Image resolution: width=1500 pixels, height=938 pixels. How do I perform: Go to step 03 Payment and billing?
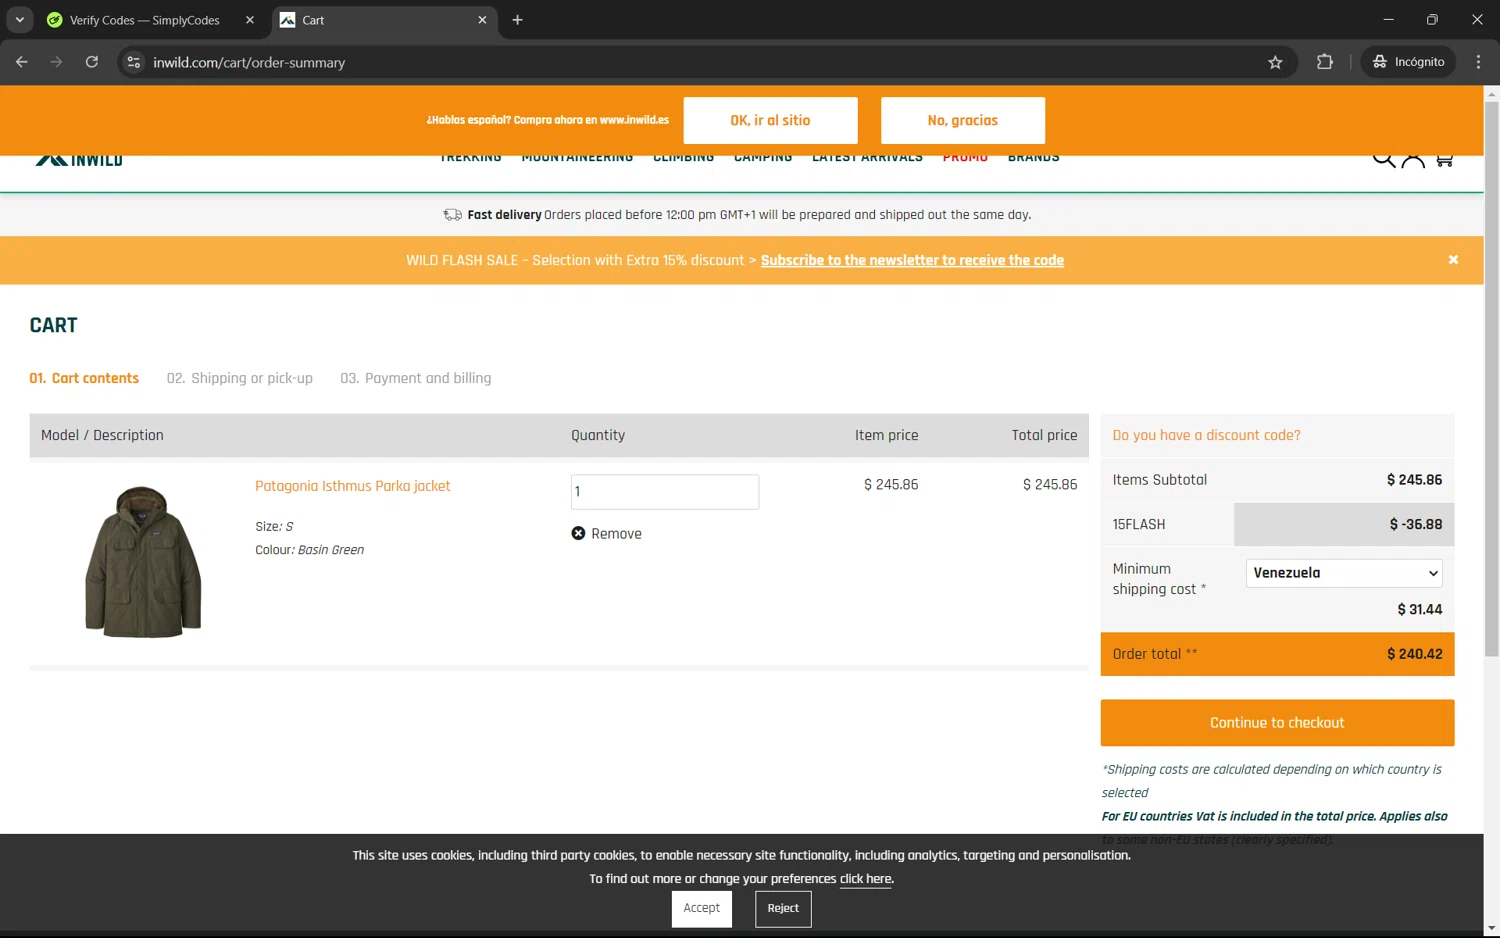(x=416, y=378)
